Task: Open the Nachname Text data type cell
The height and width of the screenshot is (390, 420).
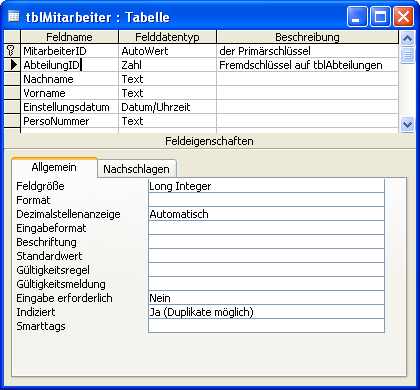Action: [x=167, y=79]
